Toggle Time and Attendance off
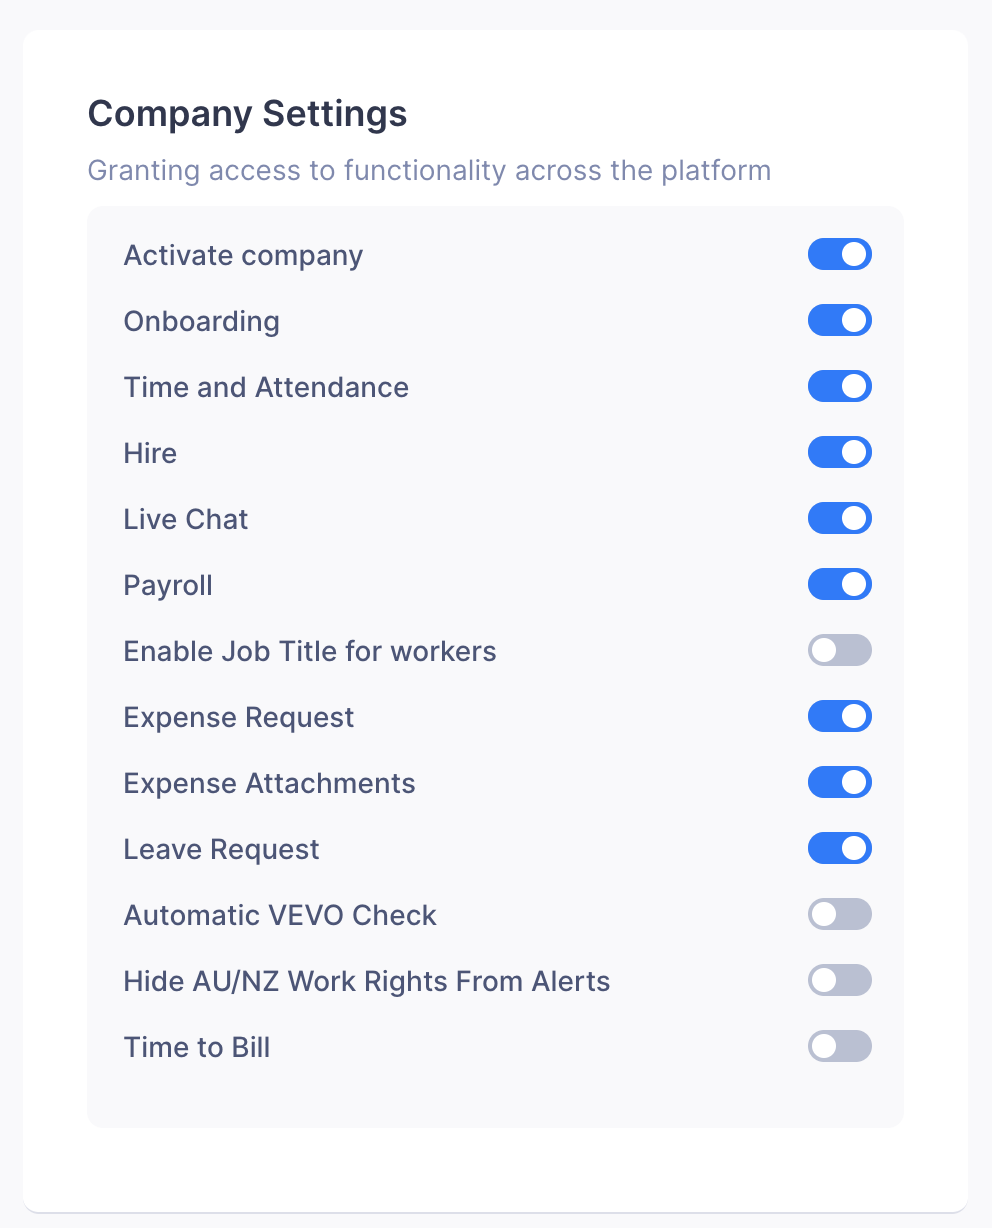 840,387
